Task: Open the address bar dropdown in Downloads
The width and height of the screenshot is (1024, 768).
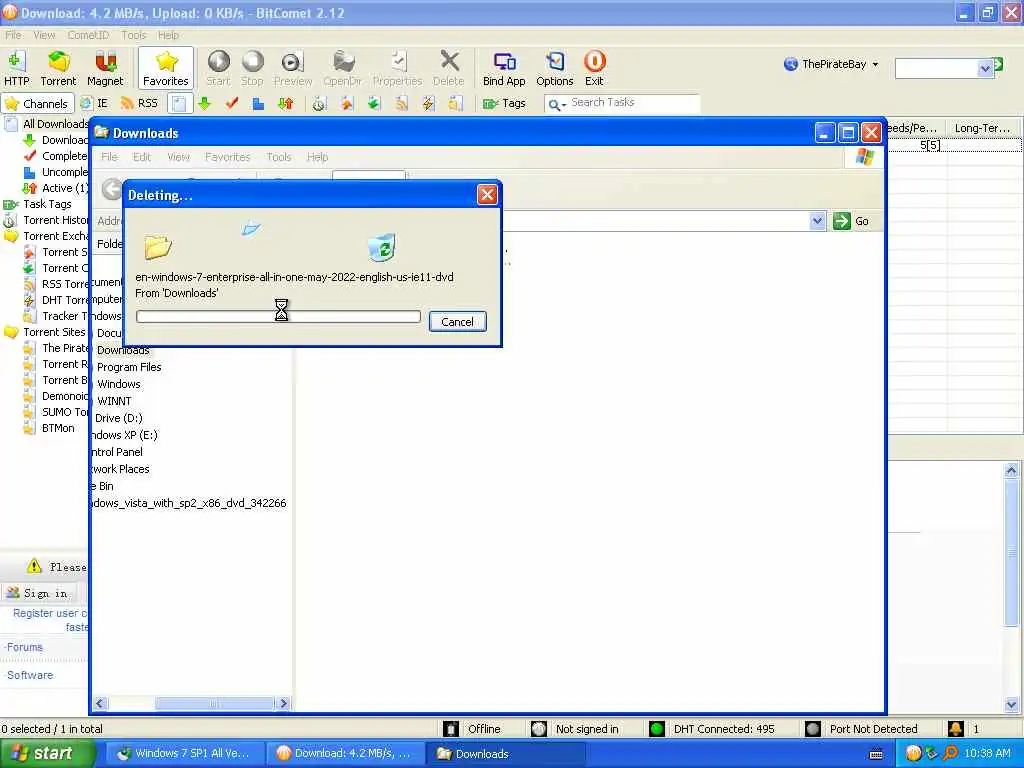Action: coord(817,221)
